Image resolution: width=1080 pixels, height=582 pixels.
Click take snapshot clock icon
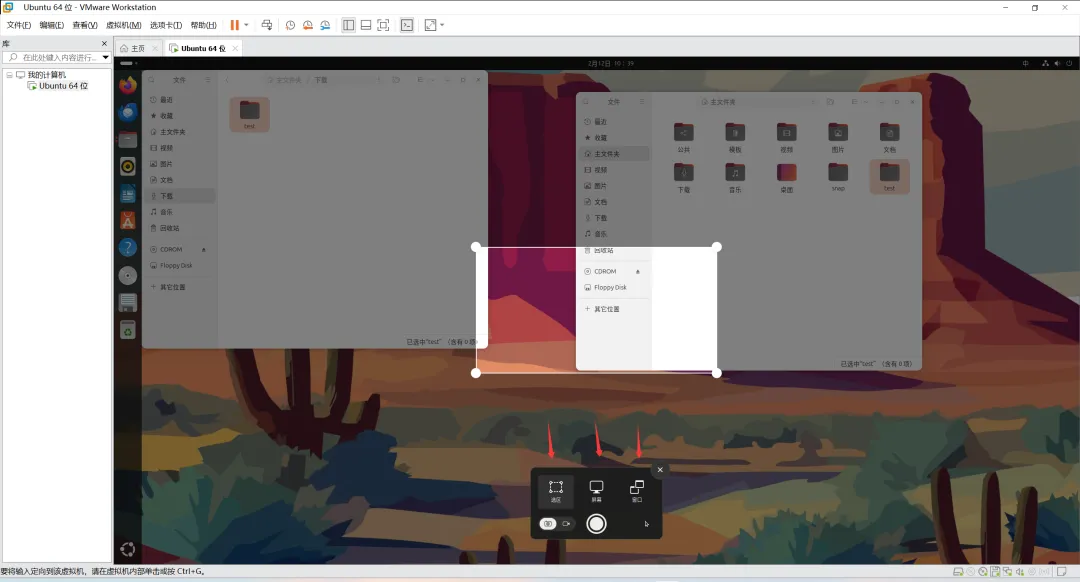pos(290,25)
